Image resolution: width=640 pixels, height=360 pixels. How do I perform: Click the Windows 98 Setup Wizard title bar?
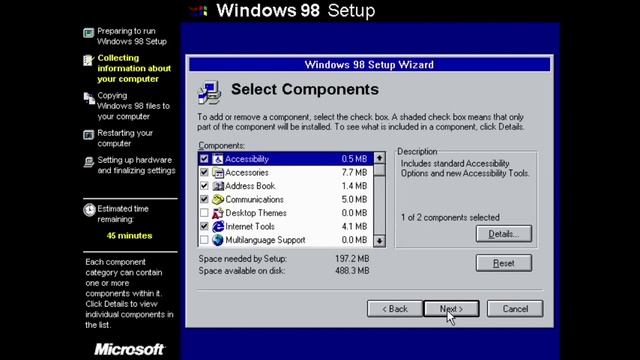coord(369,64)
